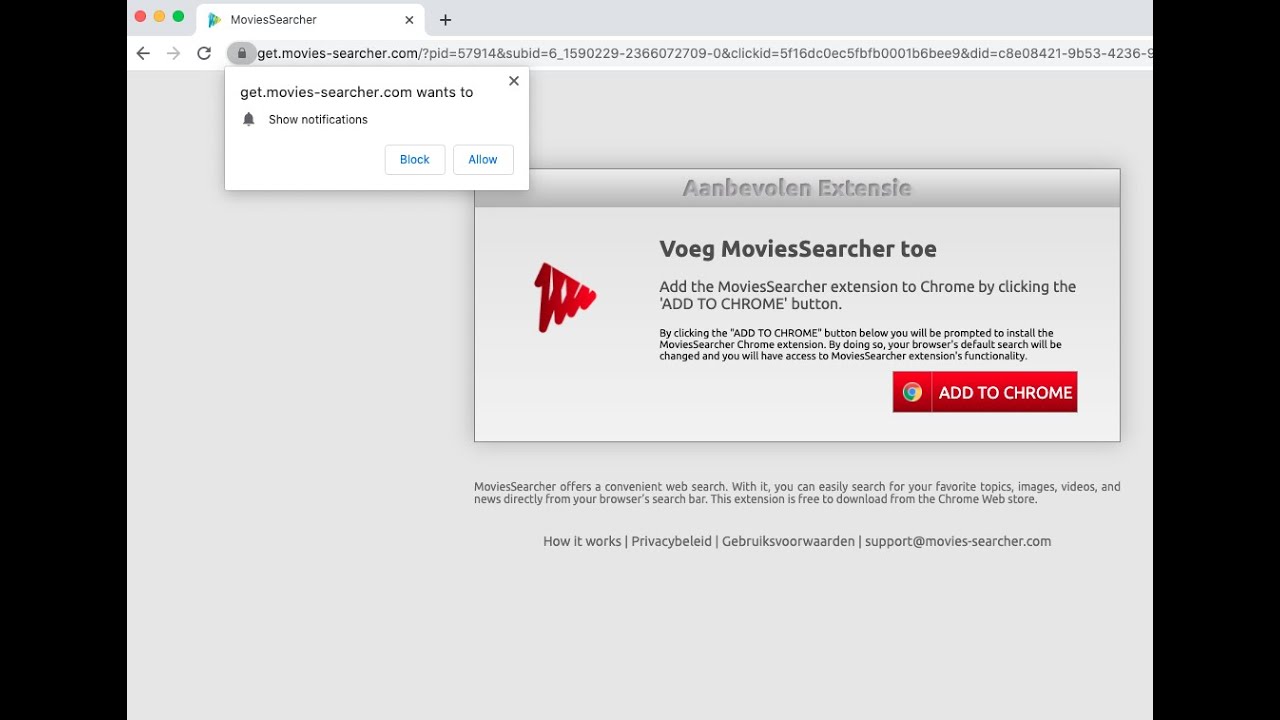The height and width of the screenshot is (720, 1280).
Task: Click the 'Aanbevolen Extensie' header text
Action: [x=797, y=187]
